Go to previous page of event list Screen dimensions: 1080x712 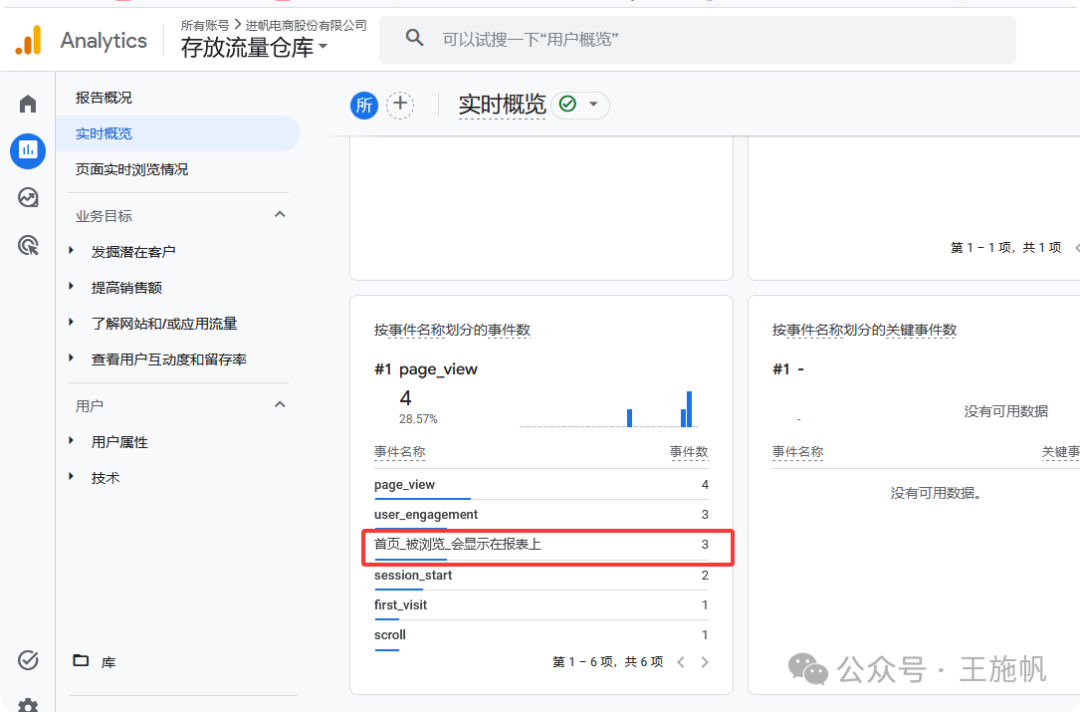(x=681, y=662)
